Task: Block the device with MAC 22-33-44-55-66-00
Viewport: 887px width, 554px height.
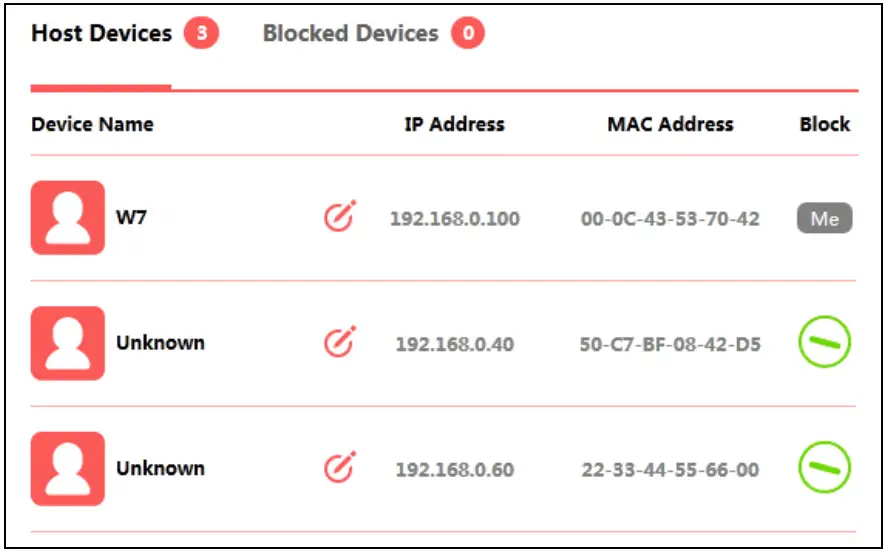Action: (x=824, y=468)
